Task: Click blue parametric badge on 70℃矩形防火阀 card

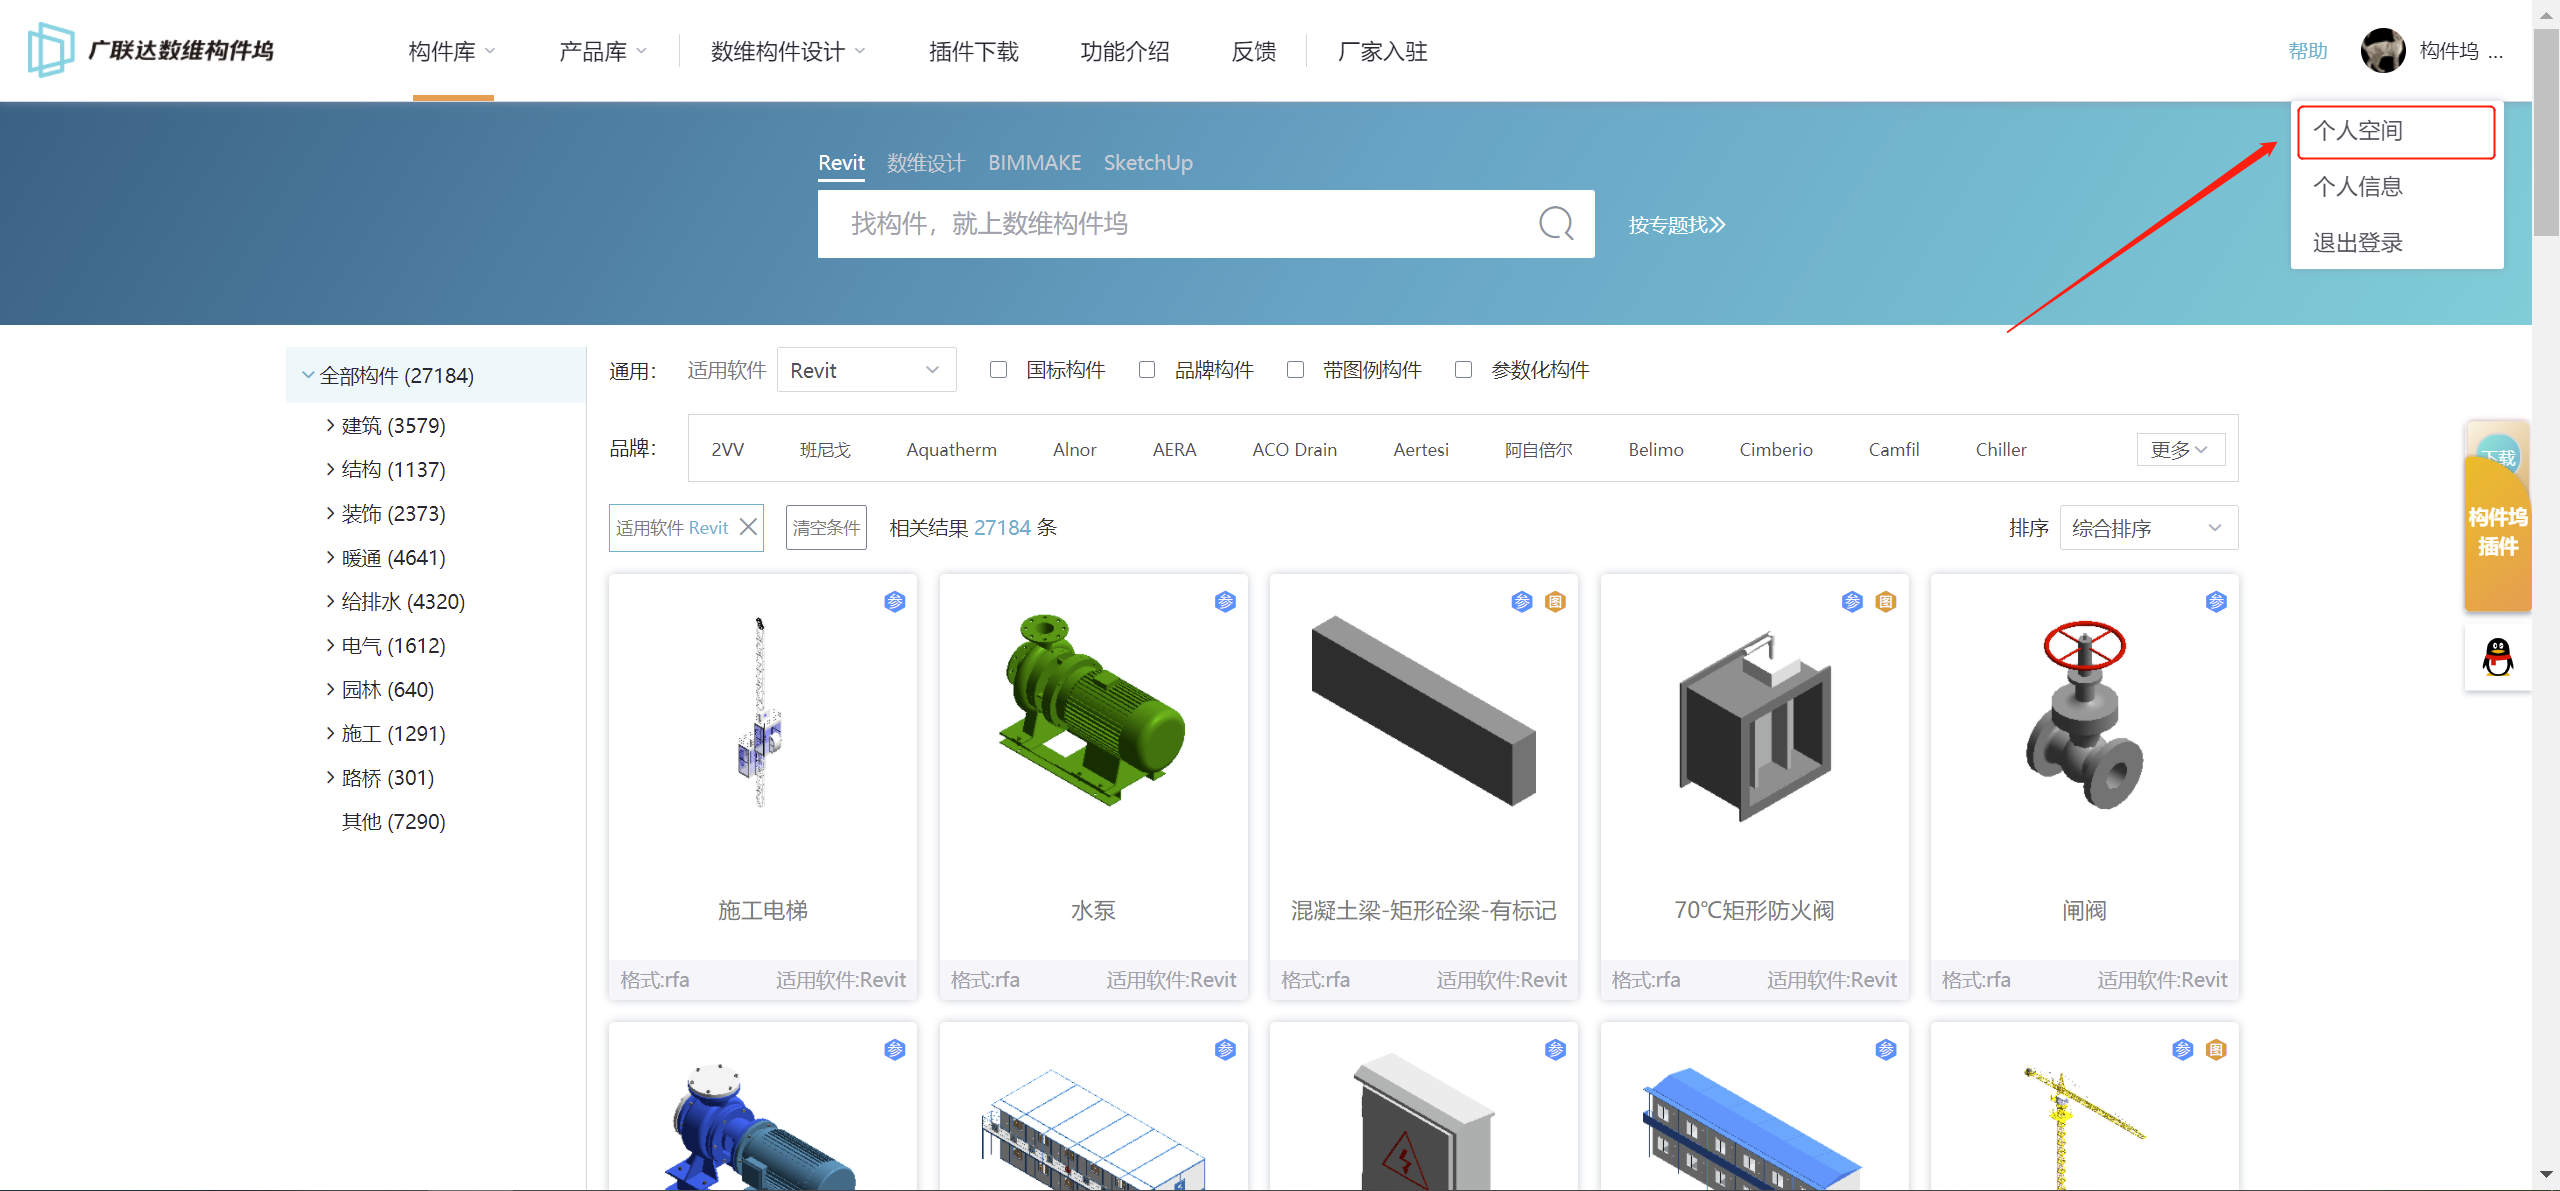Action: [x=1852, y=601]
